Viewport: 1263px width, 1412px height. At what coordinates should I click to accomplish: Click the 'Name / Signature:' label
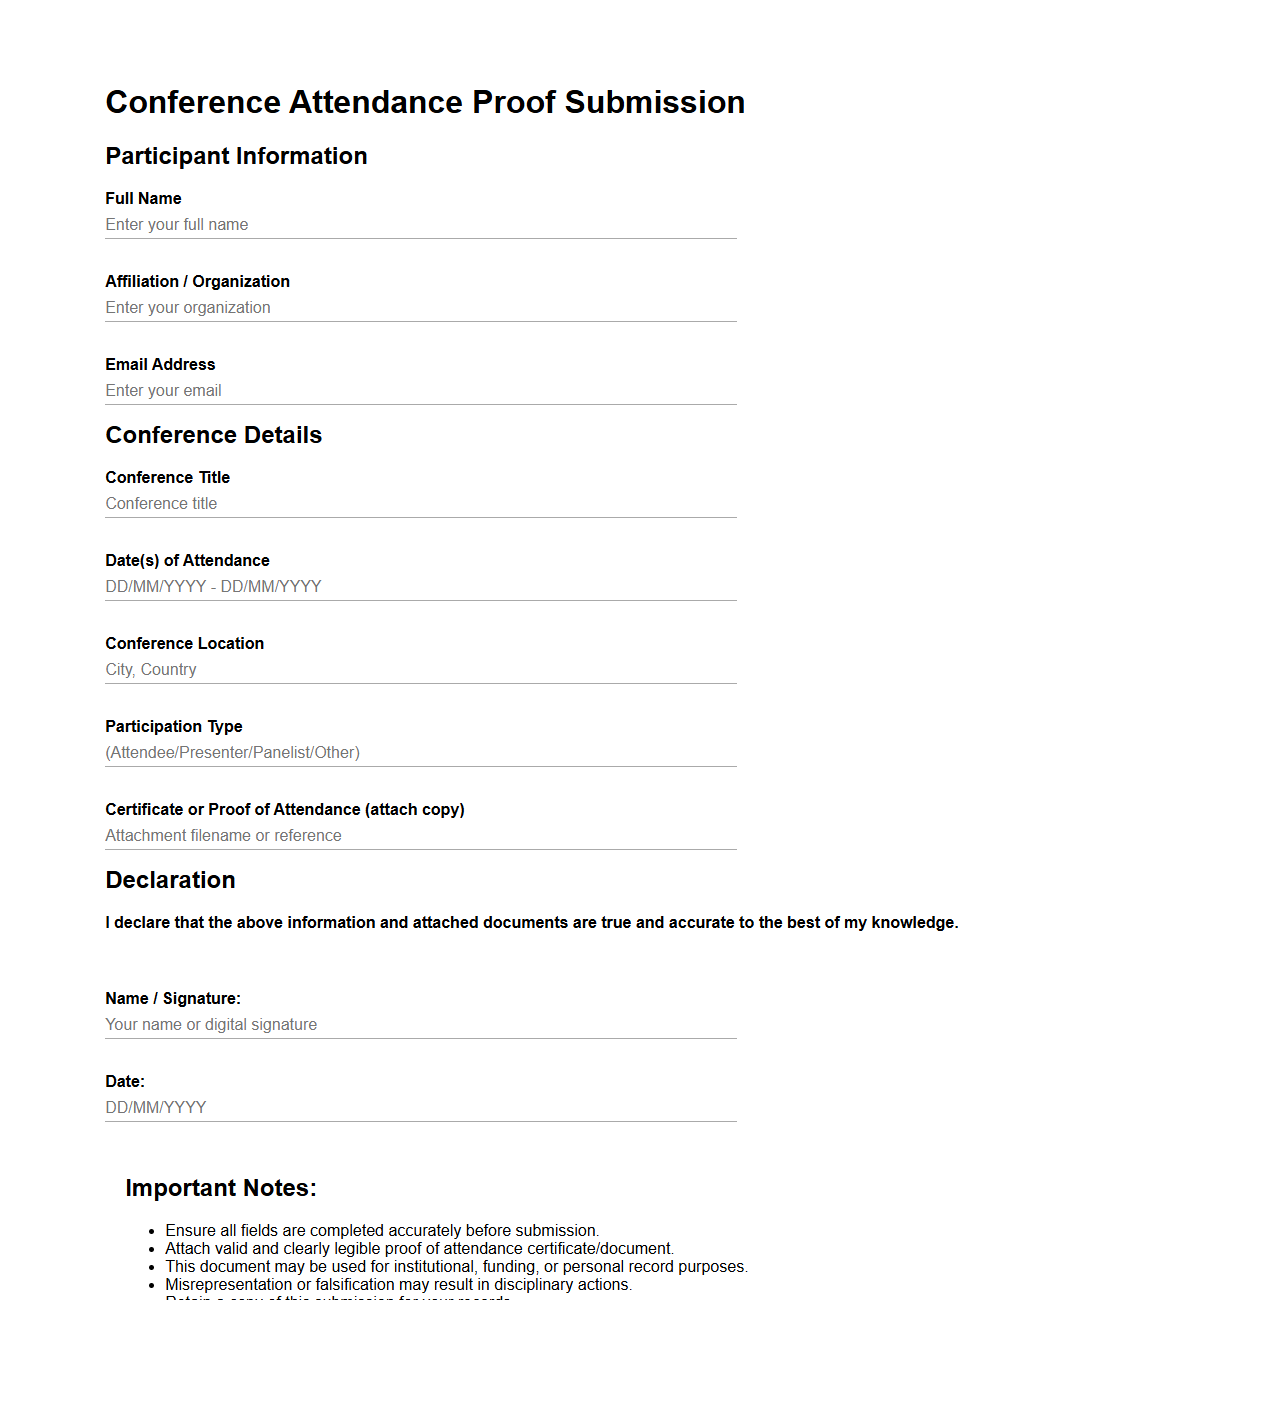pyautogui.click(x=172, y=999)
